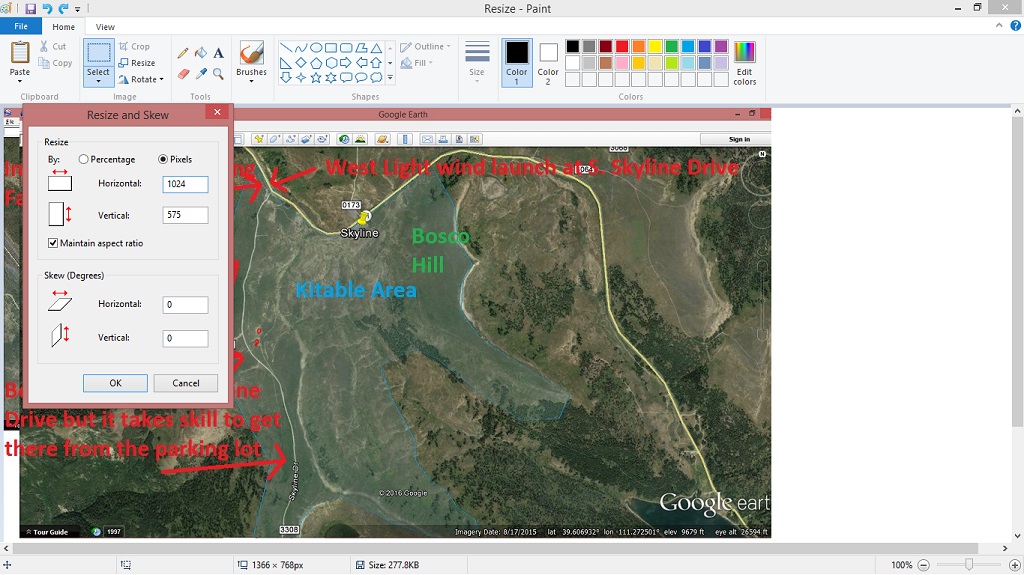Click the Resize ribbon command
This screenshot has height=575, width=1024.
coord(136,63)
